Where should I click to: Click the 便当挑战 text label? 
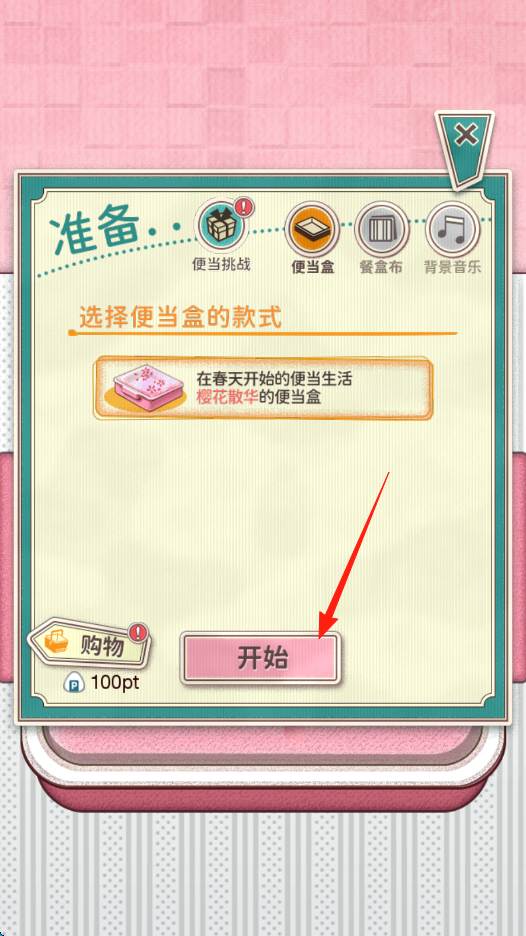[222, 264]
